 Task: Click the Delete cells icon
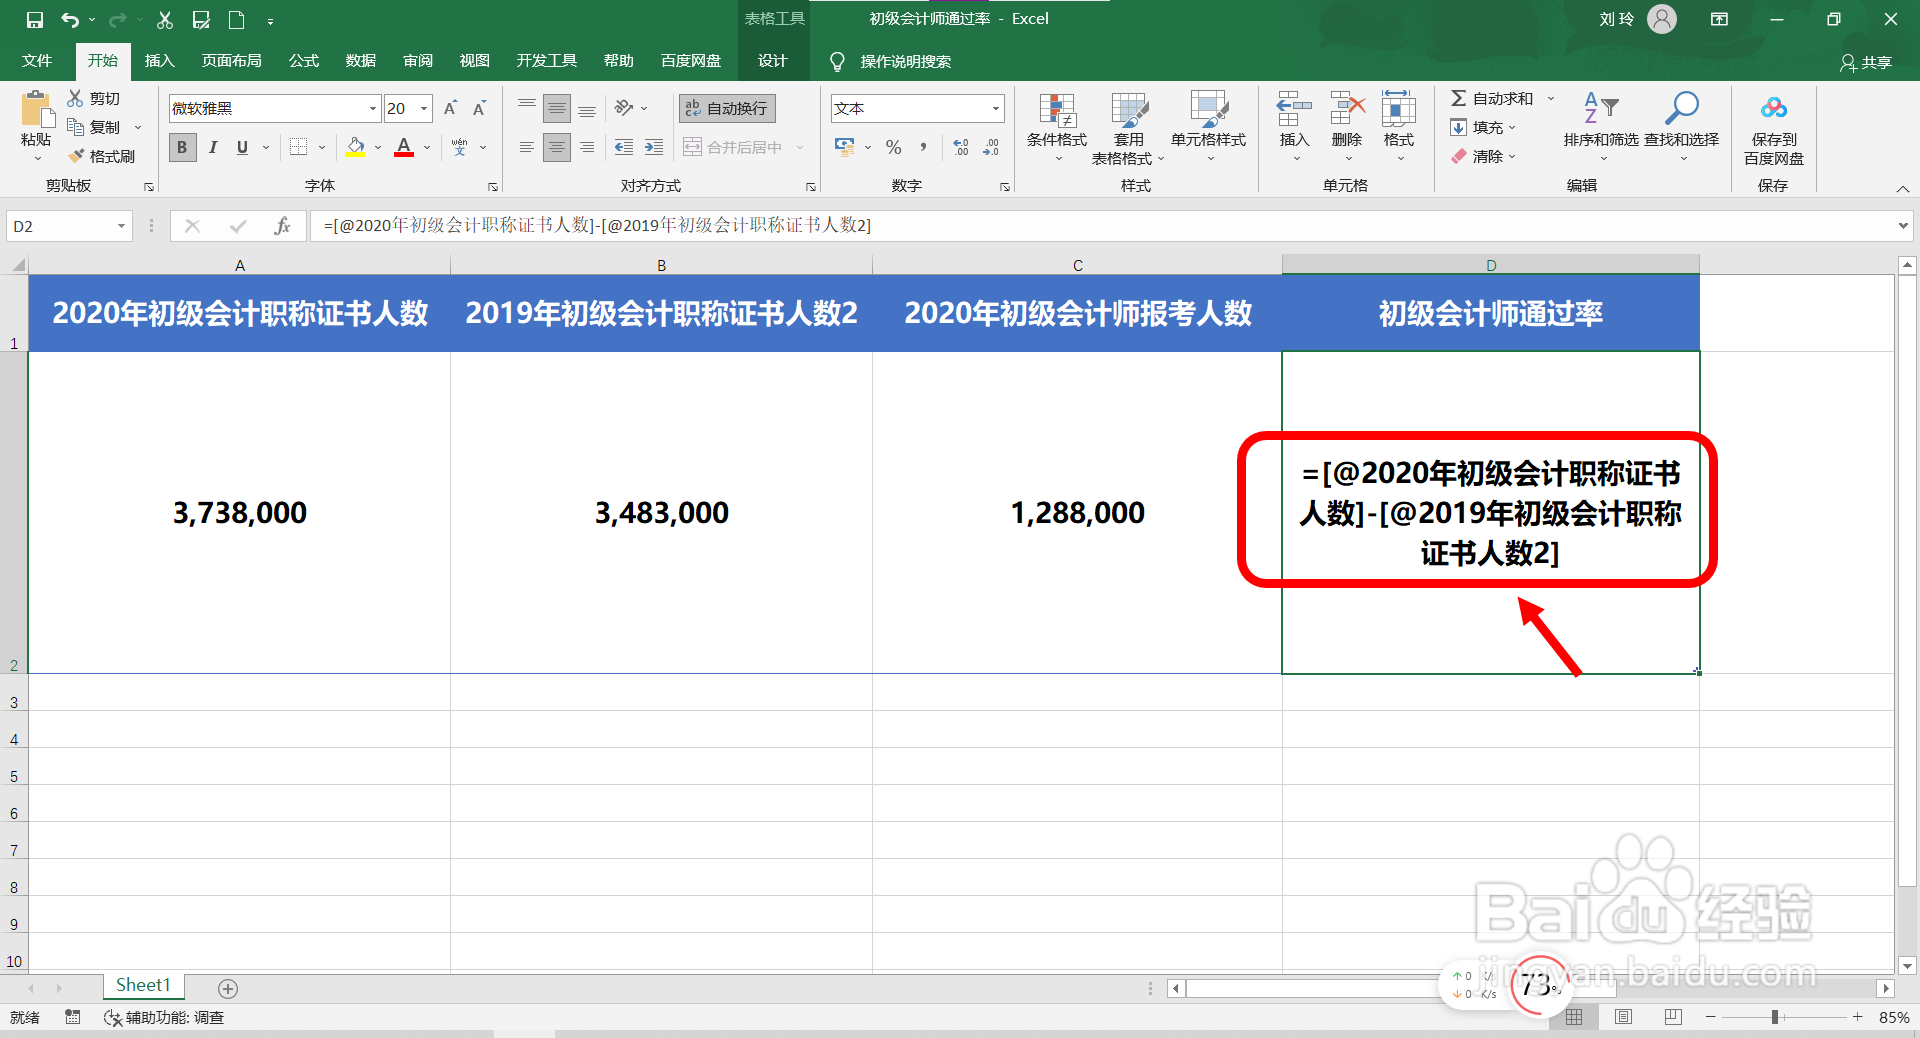click(1347, 108)
